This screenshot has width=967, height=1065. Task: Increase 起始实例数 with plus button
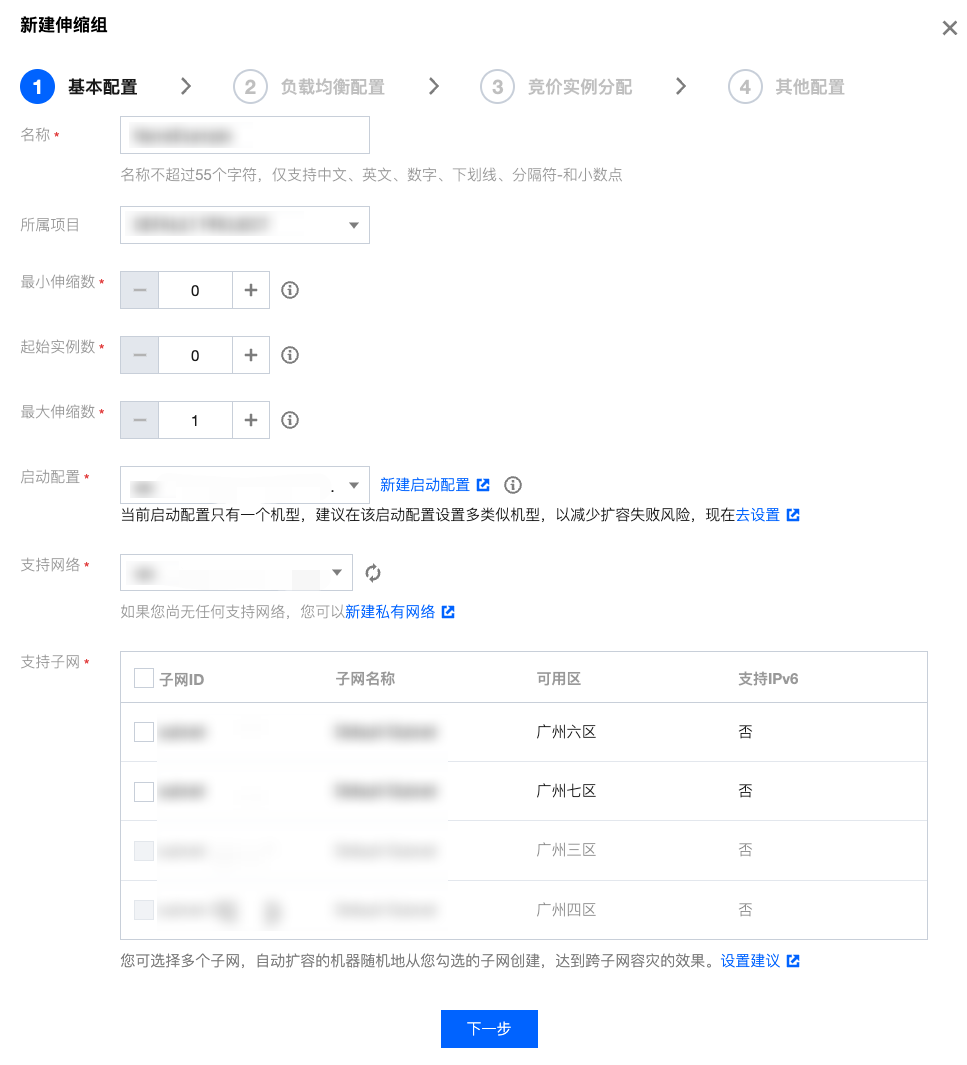251,355
